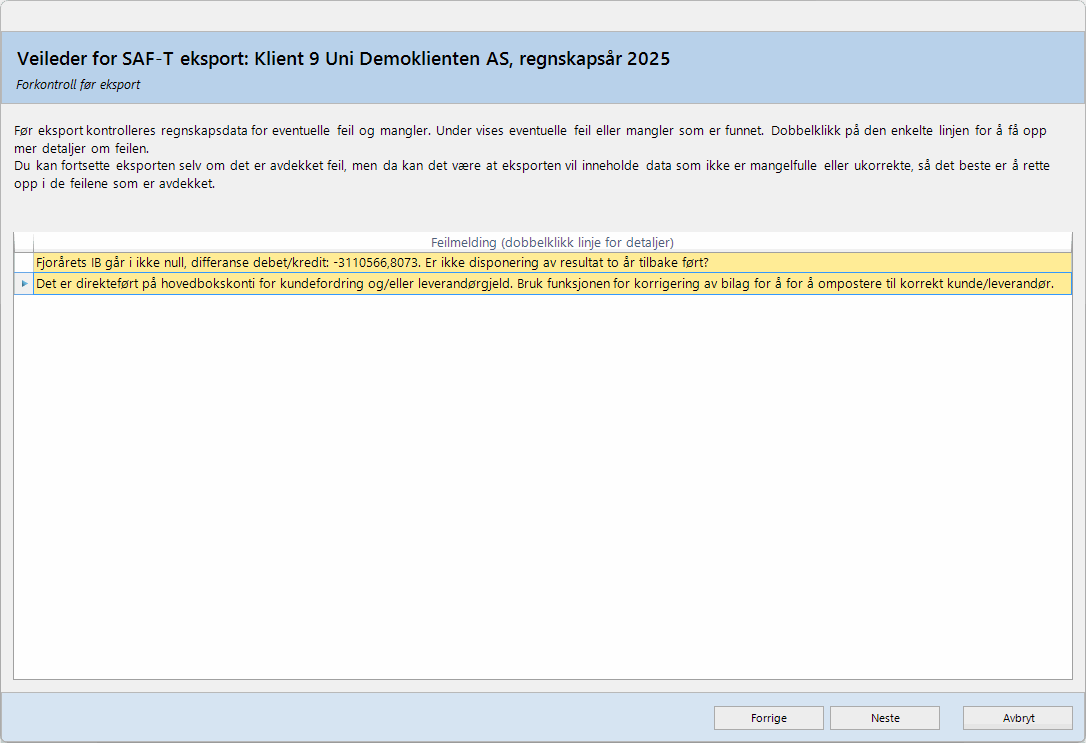Click the row arrow indicator beside second error
1086x743 pixels.
tap(24, 284)
